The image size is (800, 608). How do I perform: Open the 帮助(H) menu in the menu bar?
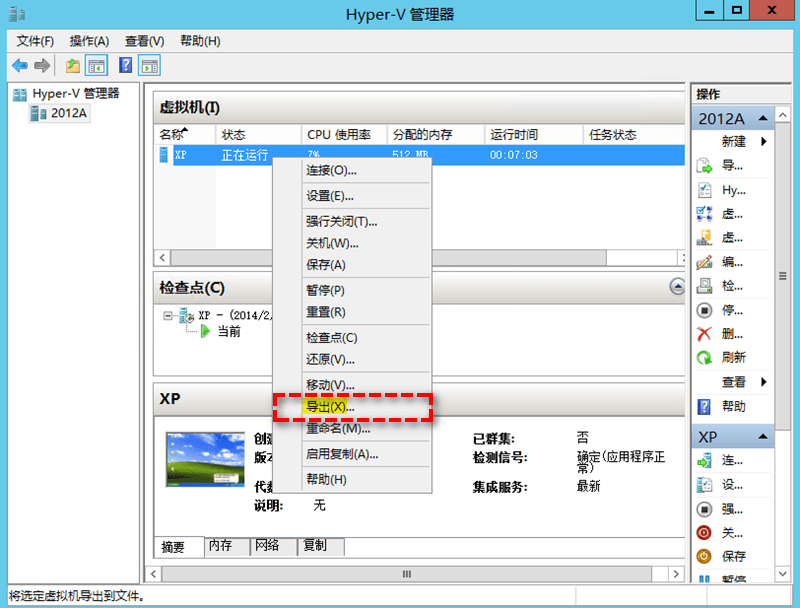(x=200, y=41)
